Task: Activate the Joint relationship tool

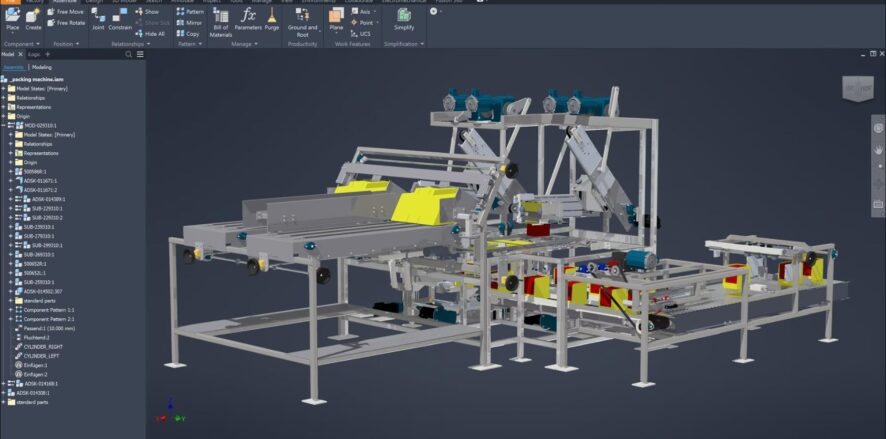Action: coord(98,20)
